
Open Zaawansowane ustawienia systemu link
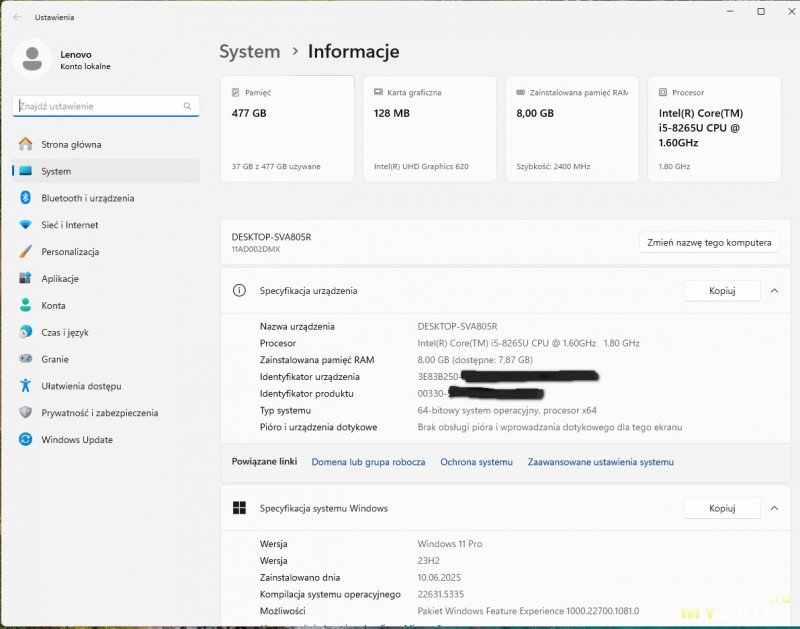(x=601, y=462)
